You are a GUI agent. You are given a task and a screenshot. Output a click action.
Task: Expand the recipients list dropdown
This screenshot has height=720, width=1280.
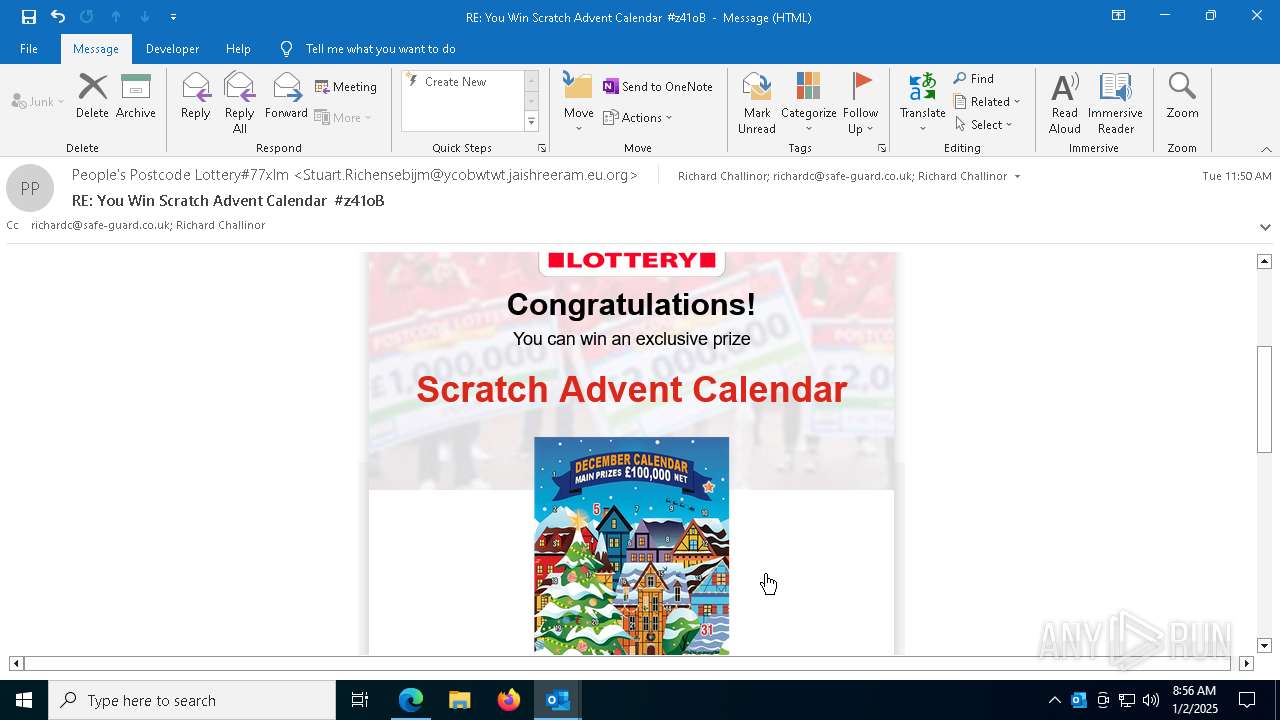[x=1018, y=177]
